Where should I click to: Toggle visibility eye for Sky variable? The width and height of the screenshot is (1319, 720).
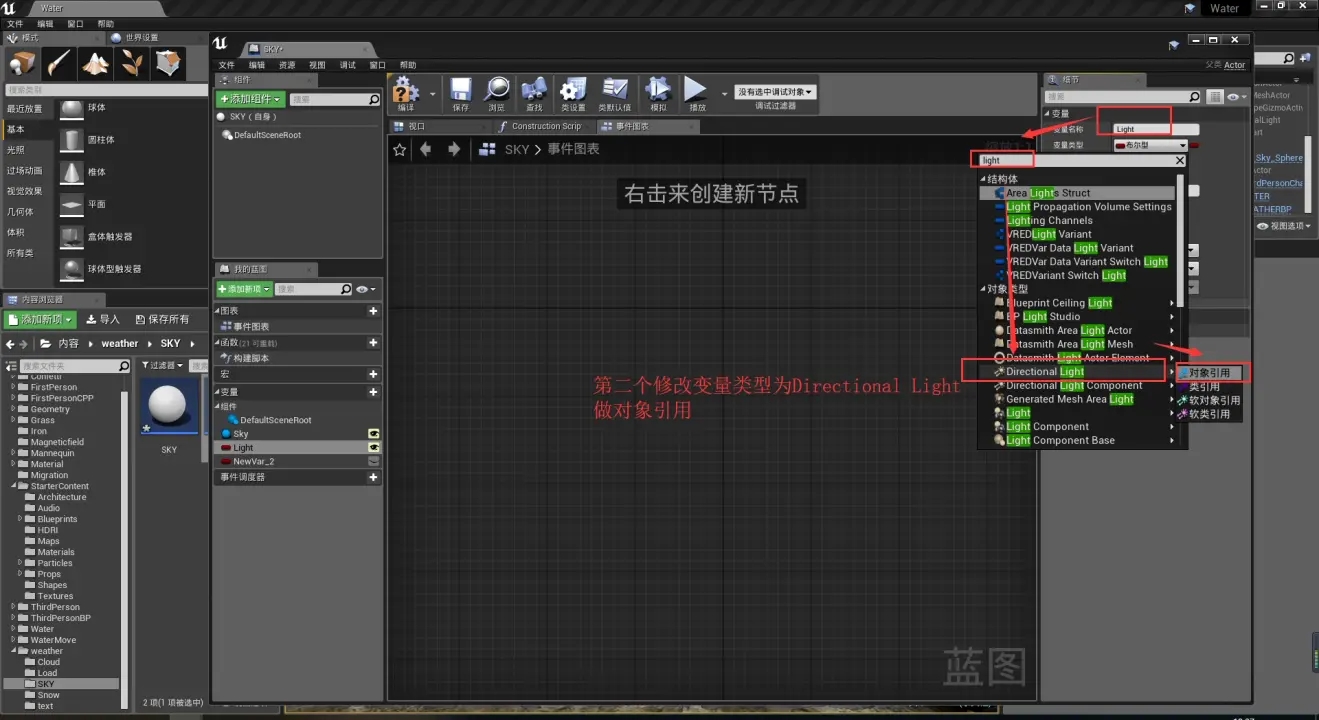coord(373,434)
